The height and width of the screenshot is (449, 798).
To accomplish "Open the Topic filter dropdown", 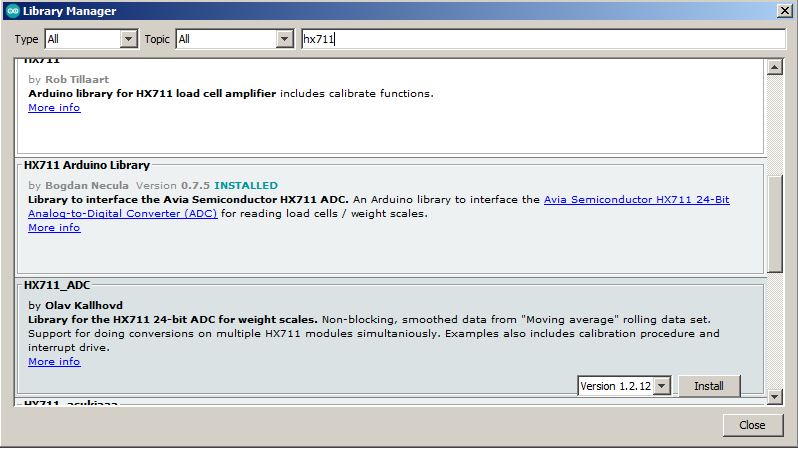I will (235, 39).
